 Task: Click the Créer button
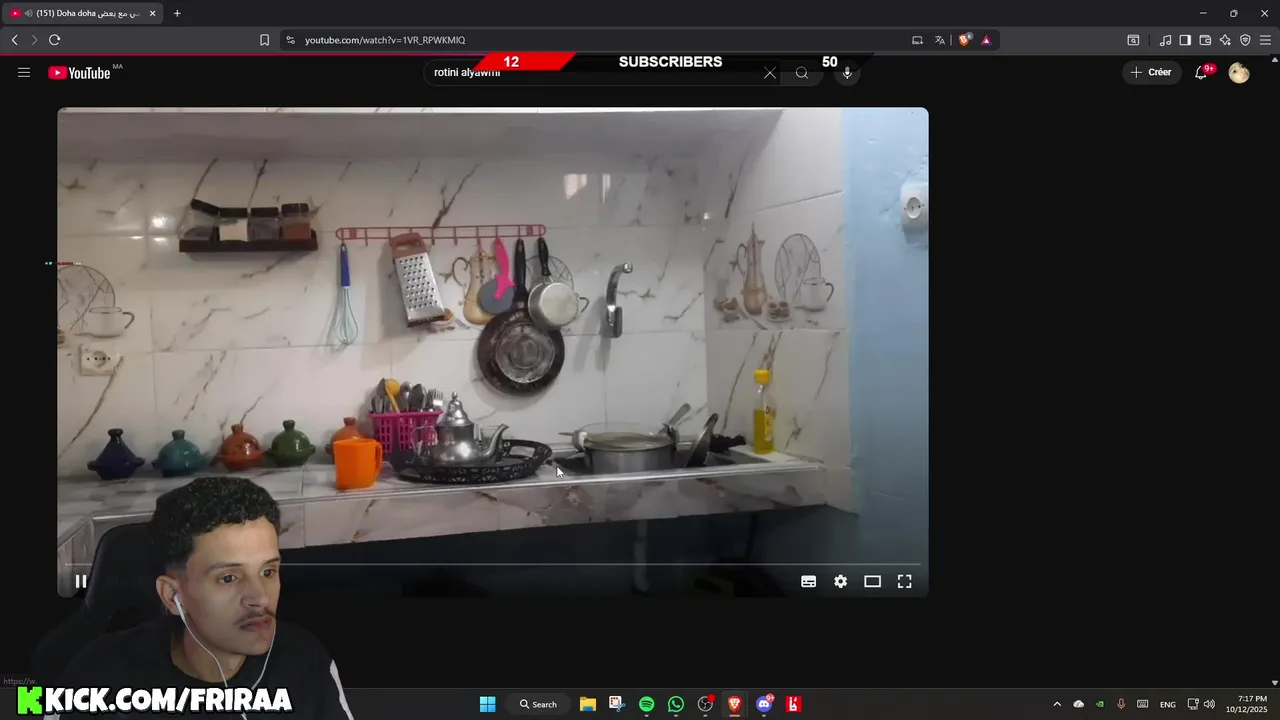coord(1151,72)
